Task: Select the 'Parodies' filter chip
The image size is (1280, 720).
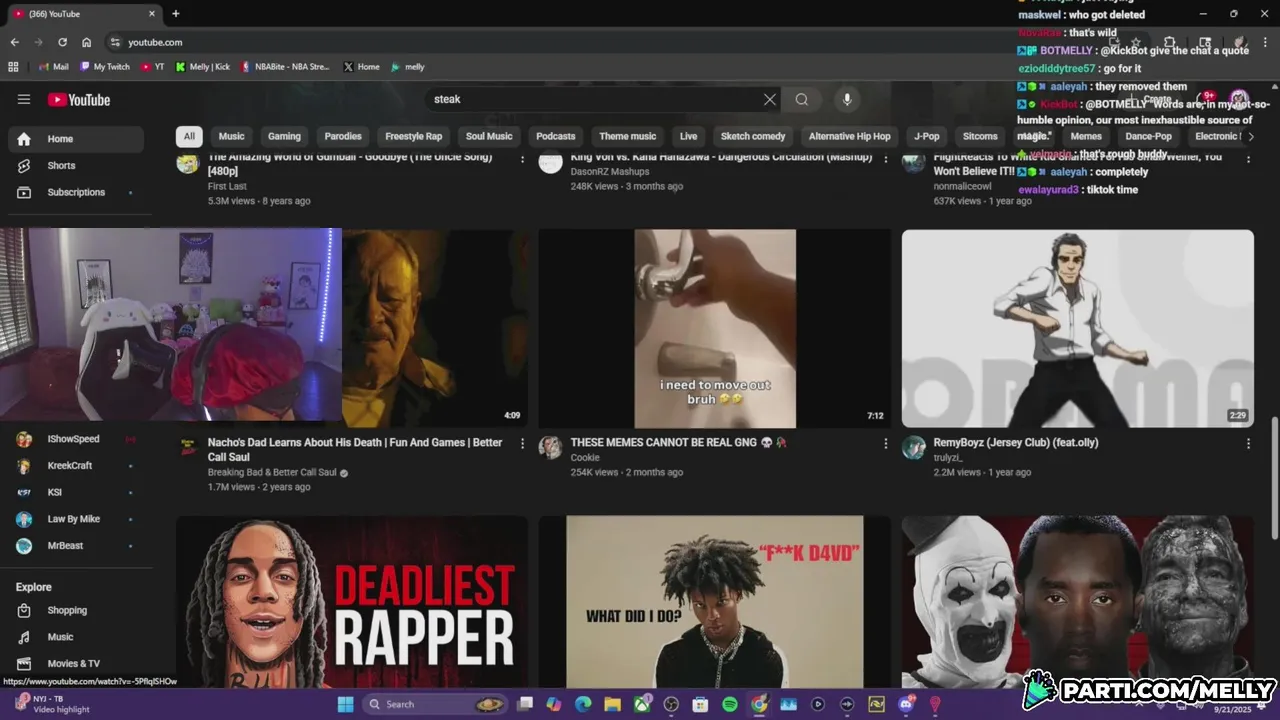Action: coord(343,136)
